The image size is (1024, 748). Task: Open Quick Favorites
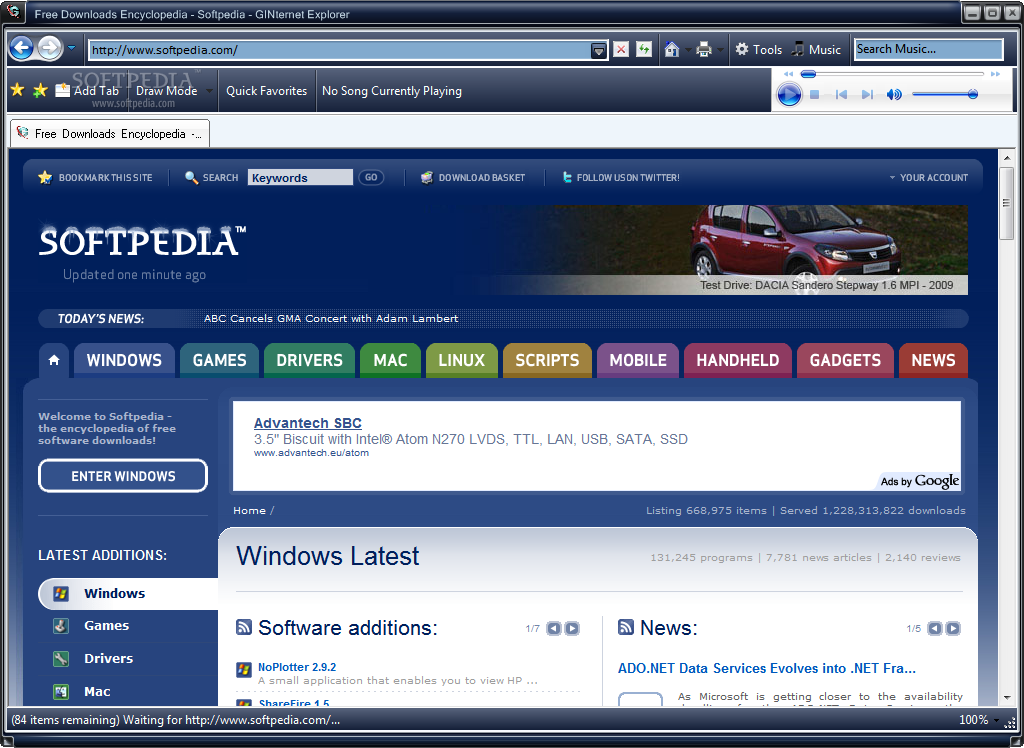(266, 91)
